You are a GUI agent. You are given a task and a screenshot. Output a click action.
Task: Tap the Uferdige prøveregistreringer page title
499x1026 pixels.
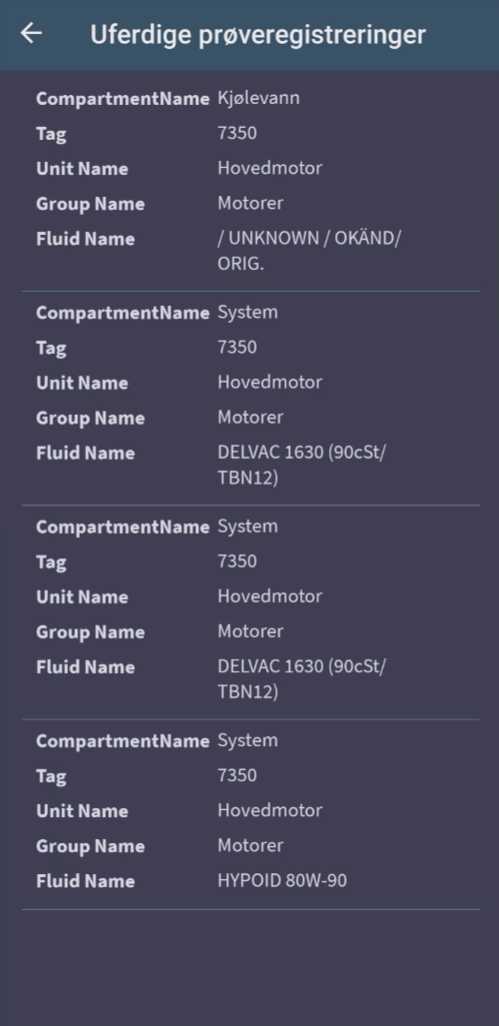(x=258, y=35)
